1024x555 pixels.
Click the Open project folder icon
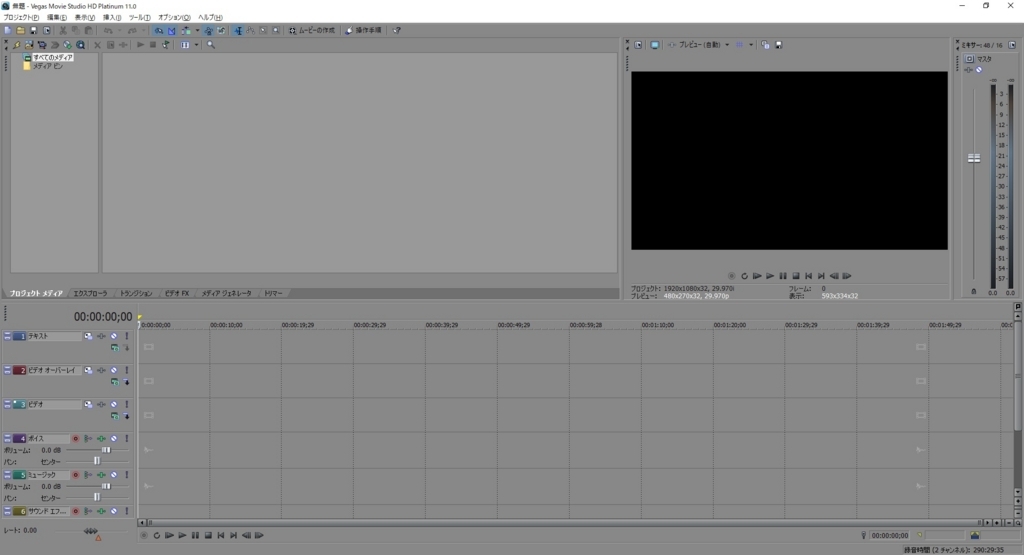click(x=21, y=30)
